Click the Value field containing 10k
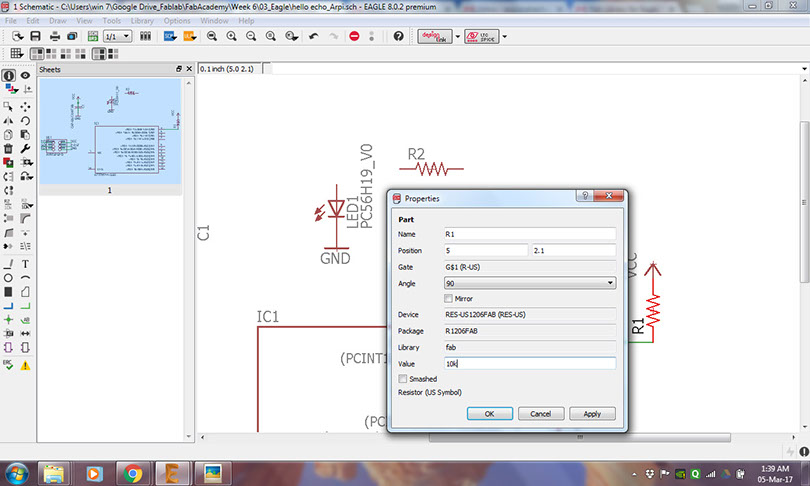The image size is (810, 486). point(529,364)
